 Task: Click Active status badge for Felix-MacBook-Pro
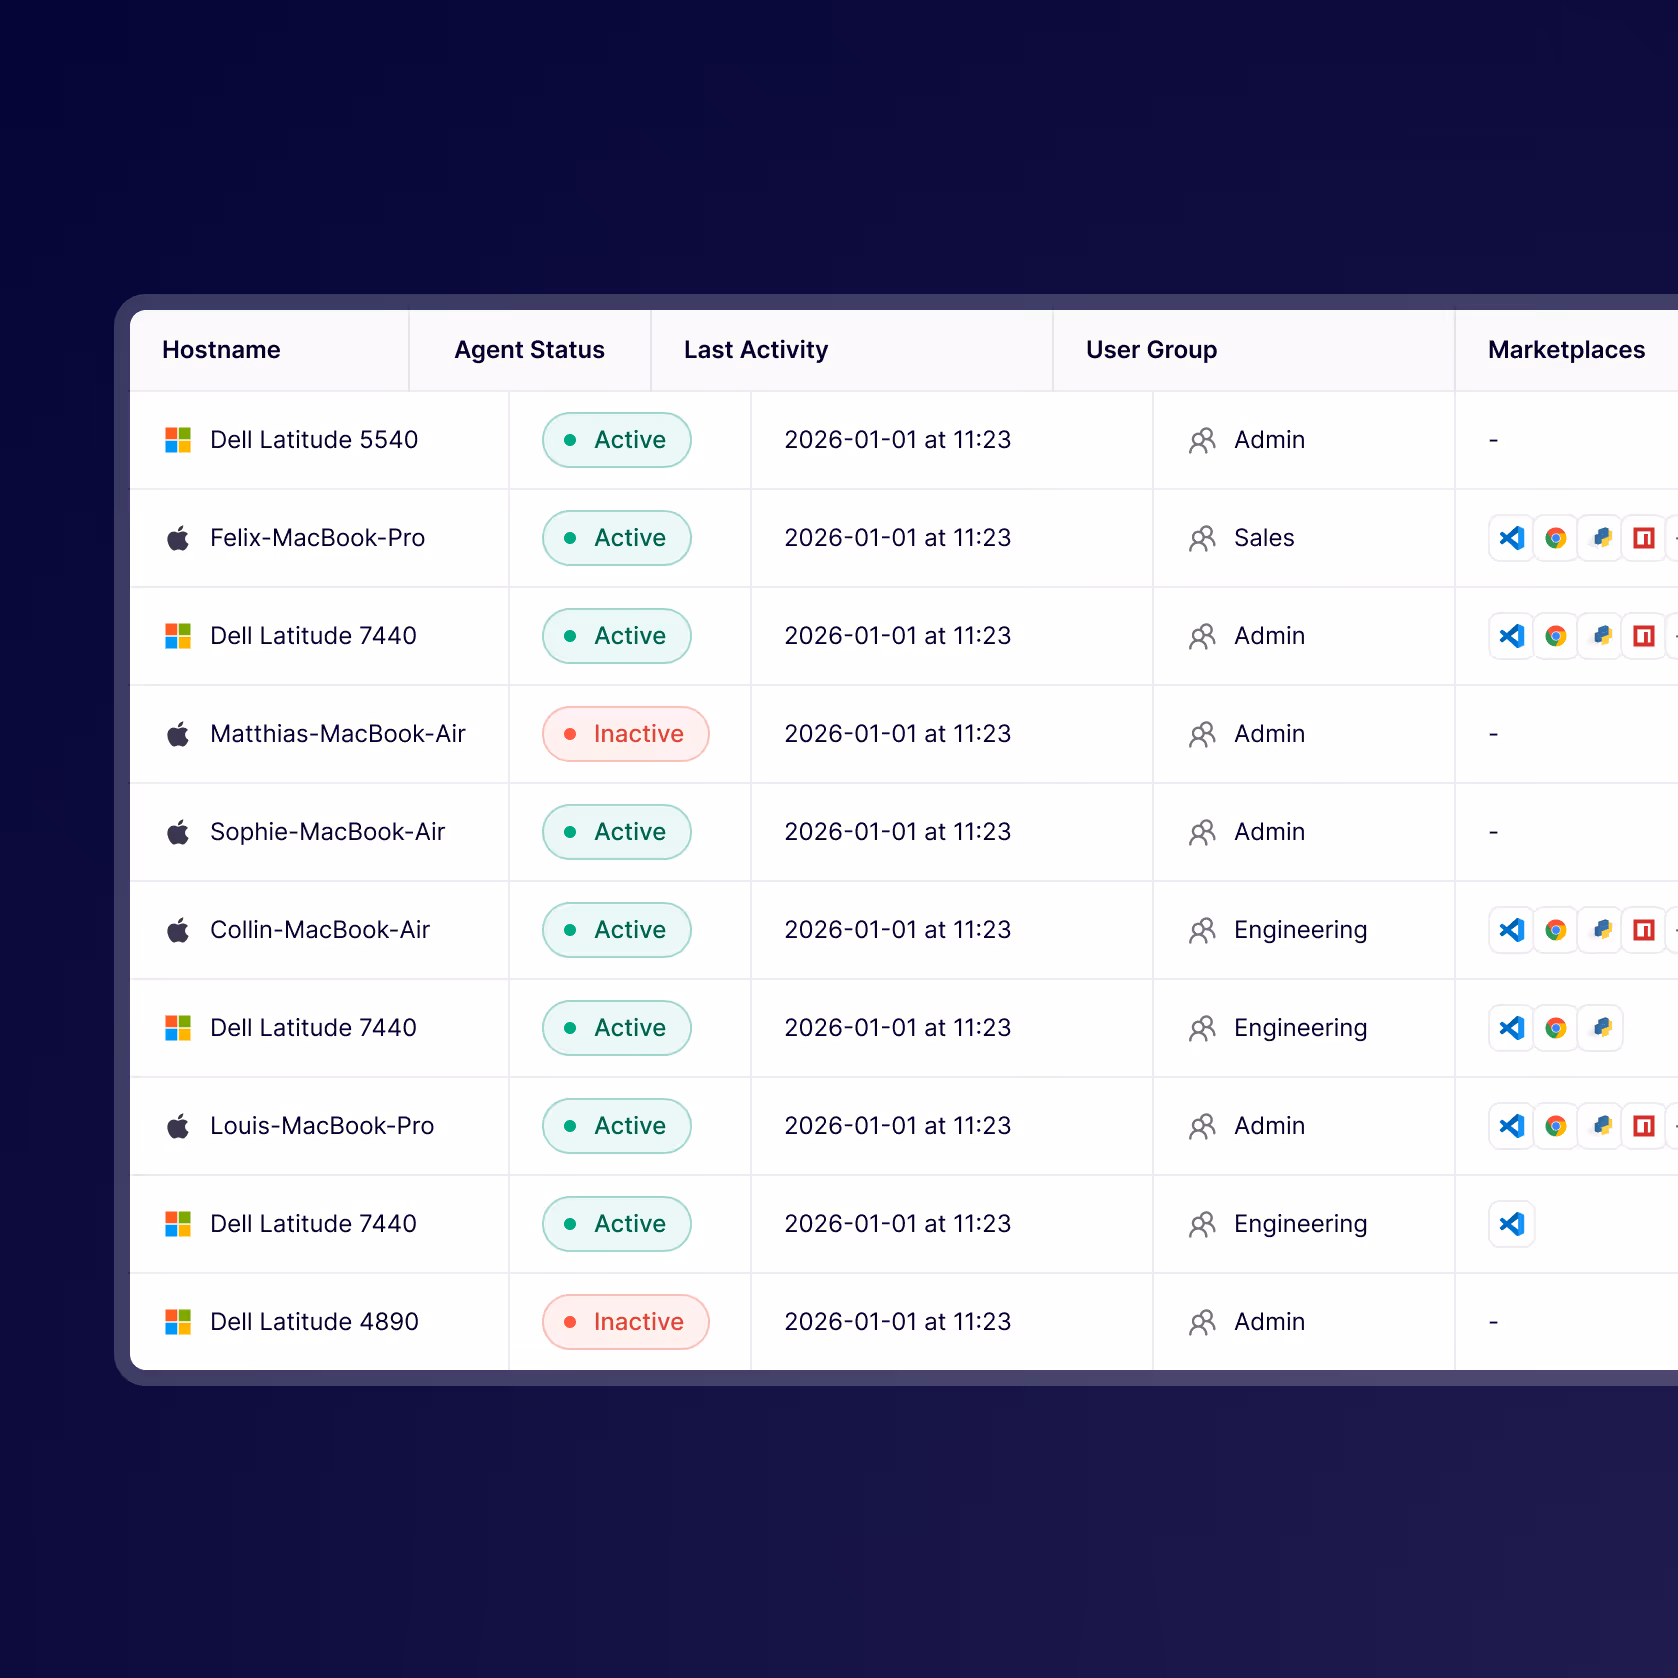[x=617, y=538]
